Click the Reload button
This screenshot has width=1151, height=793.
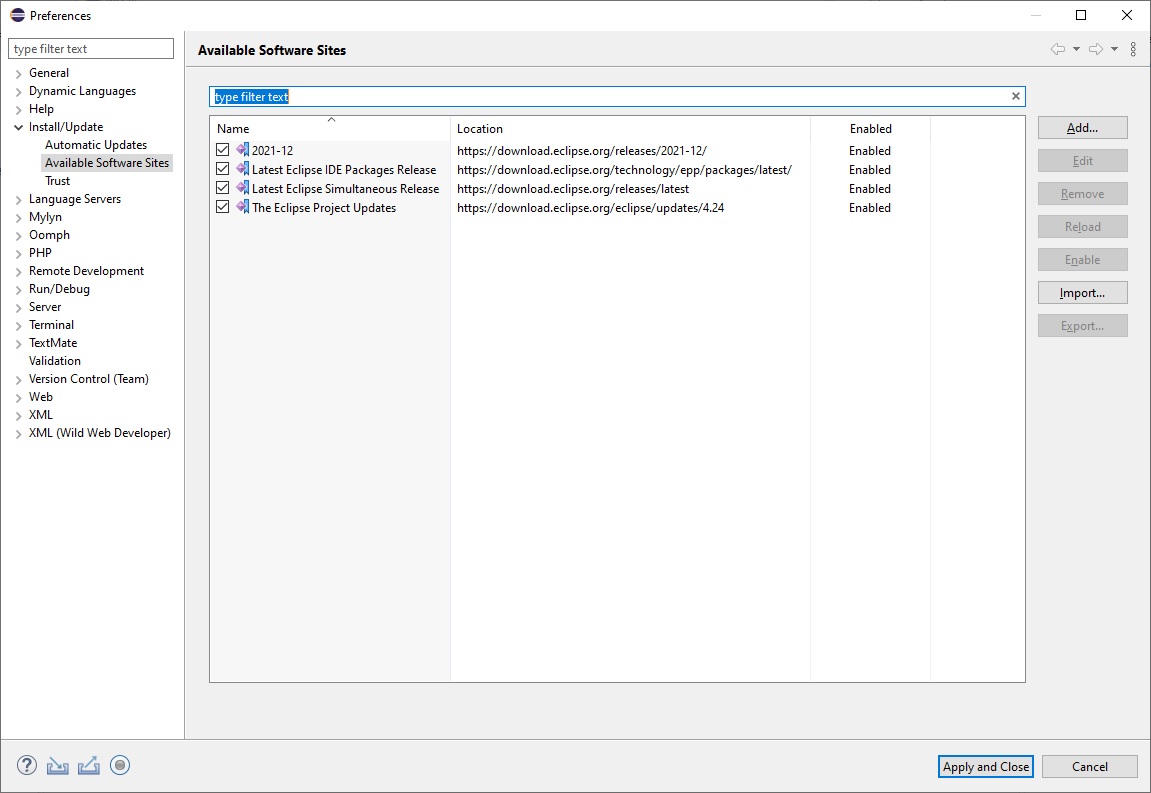pyautogui.click(x=1083, y=227)
